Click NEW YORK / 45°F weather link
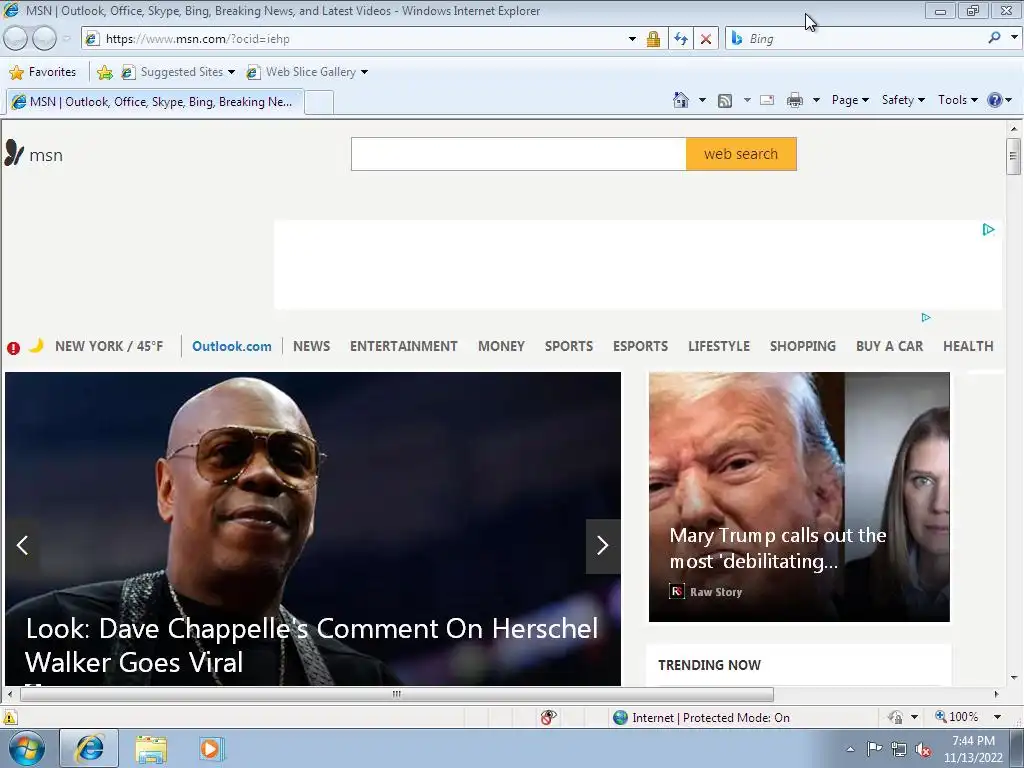This screenshot has width=1024, height=768. [109, 346]
